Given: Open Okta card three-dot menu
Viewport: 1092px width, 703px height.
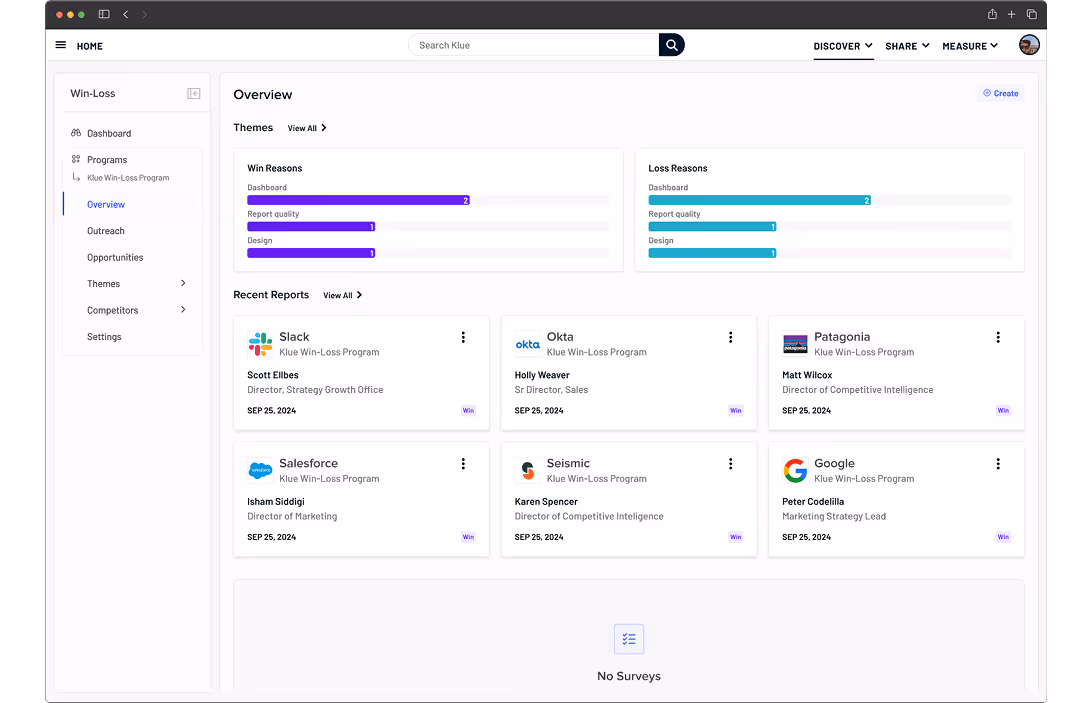Looking at the screenshot, I should [731, 337].
